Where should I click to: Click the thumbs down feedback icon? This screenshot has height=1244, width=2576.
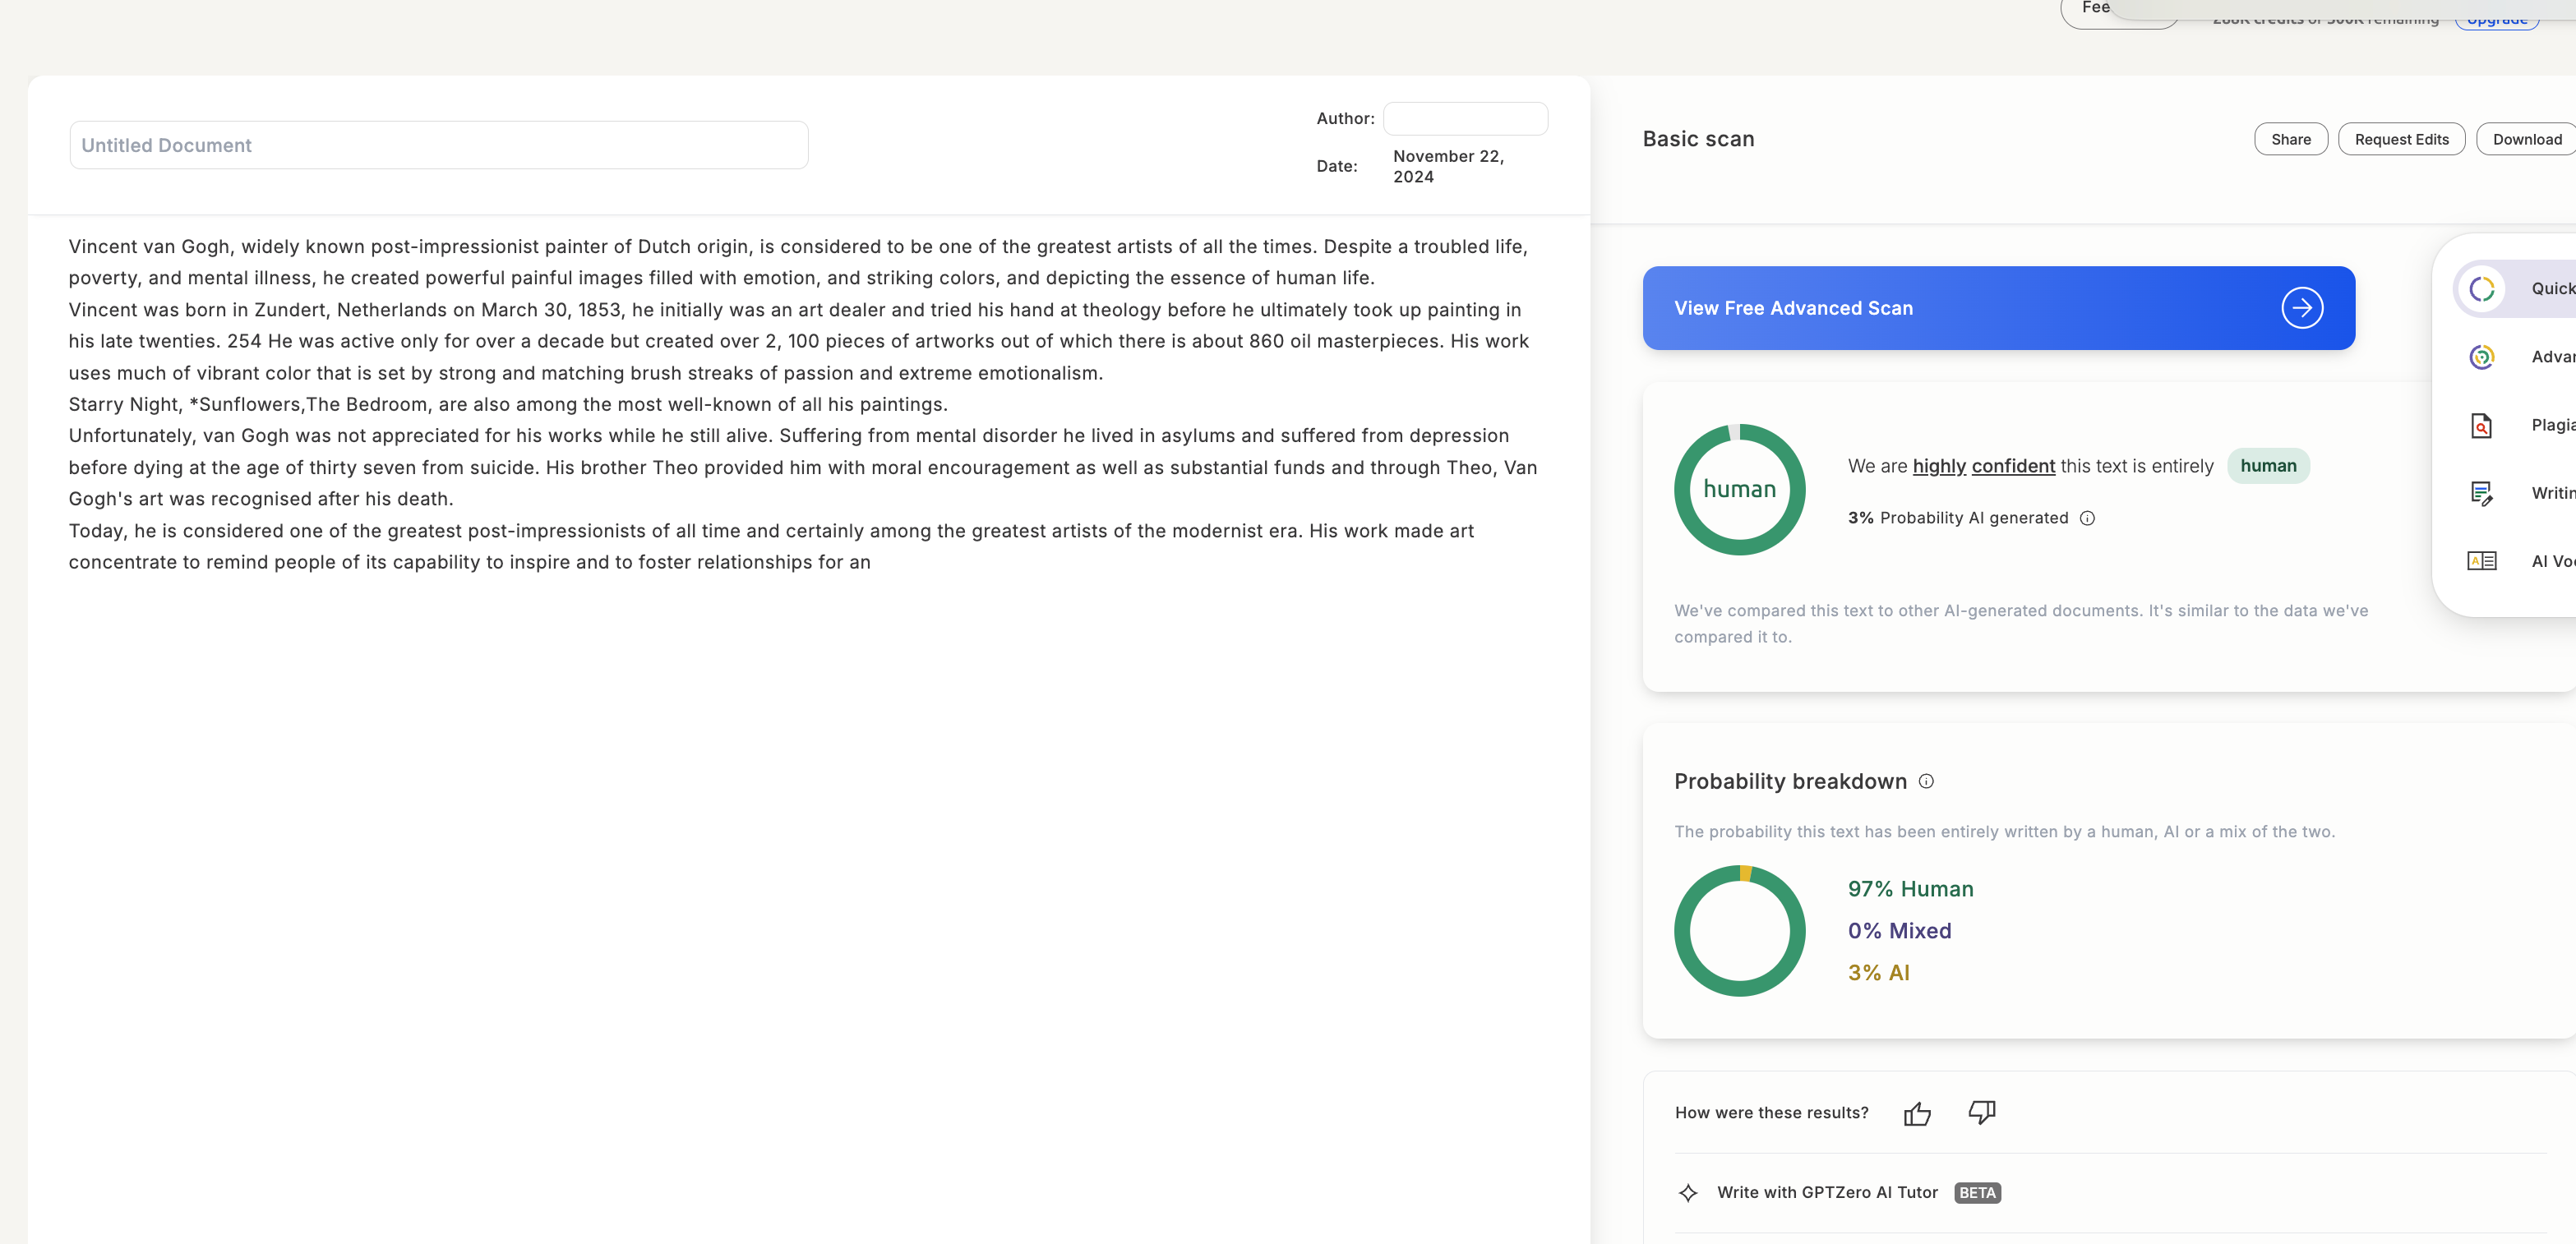[x=1981, y=1112]
